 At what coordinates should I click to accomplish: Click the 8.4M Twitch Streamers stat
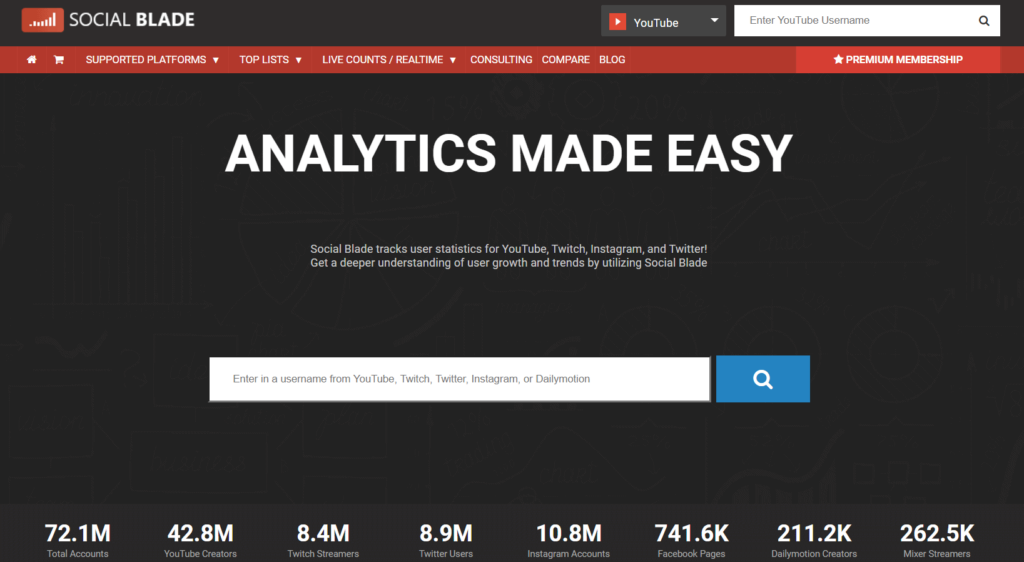click(x=323, y=541)
